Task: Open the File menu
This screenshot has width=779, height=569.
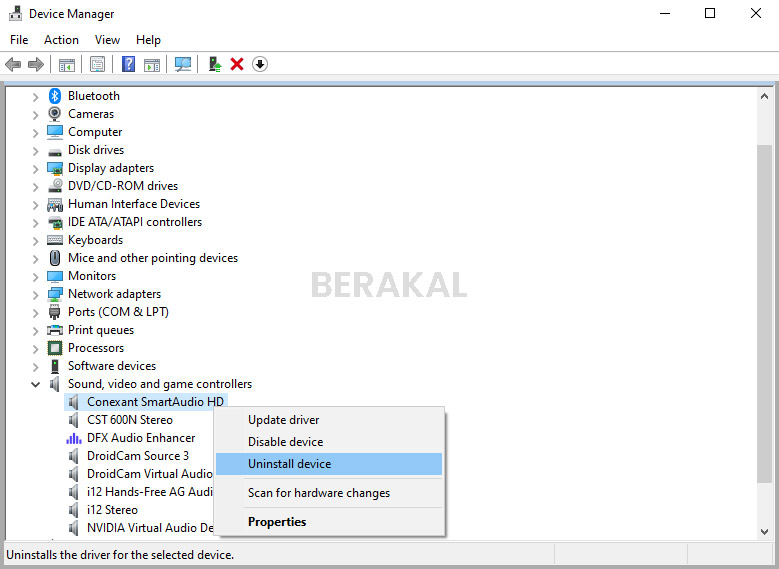Action: tap(19, 40)
